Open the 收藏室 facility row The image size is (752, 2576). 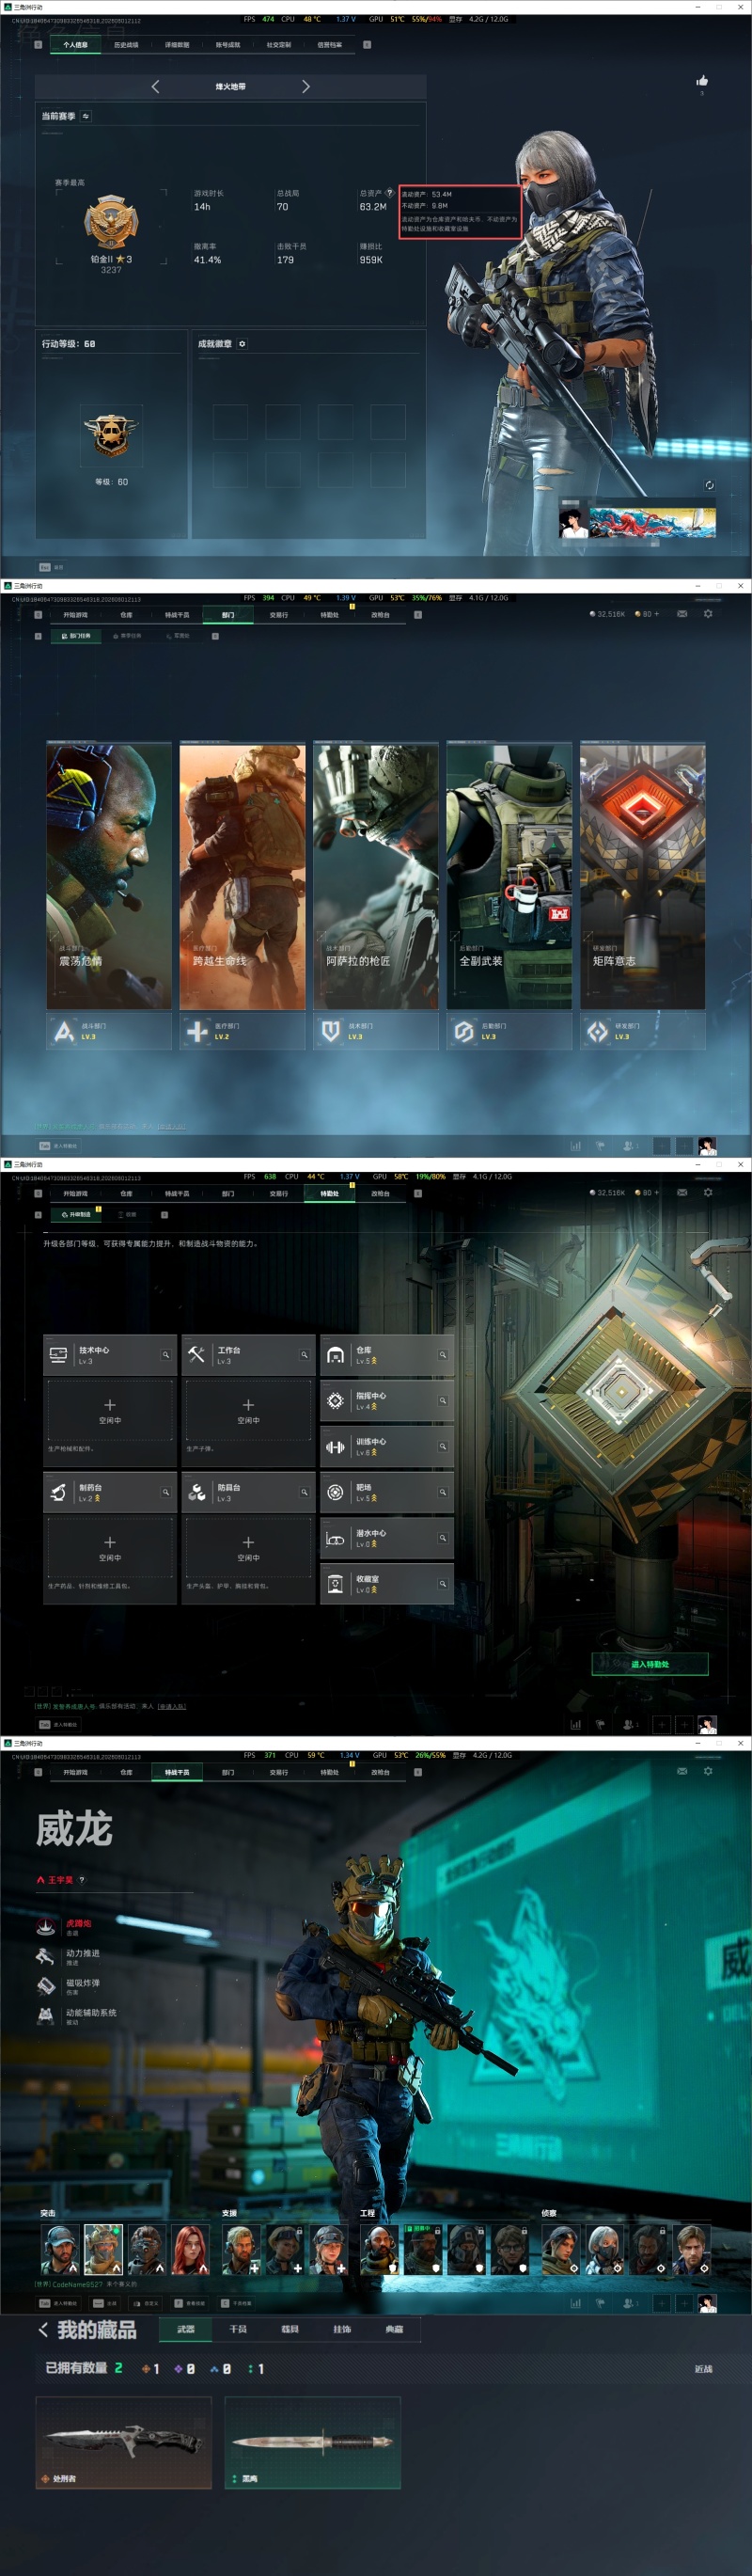coord(387,1585)
